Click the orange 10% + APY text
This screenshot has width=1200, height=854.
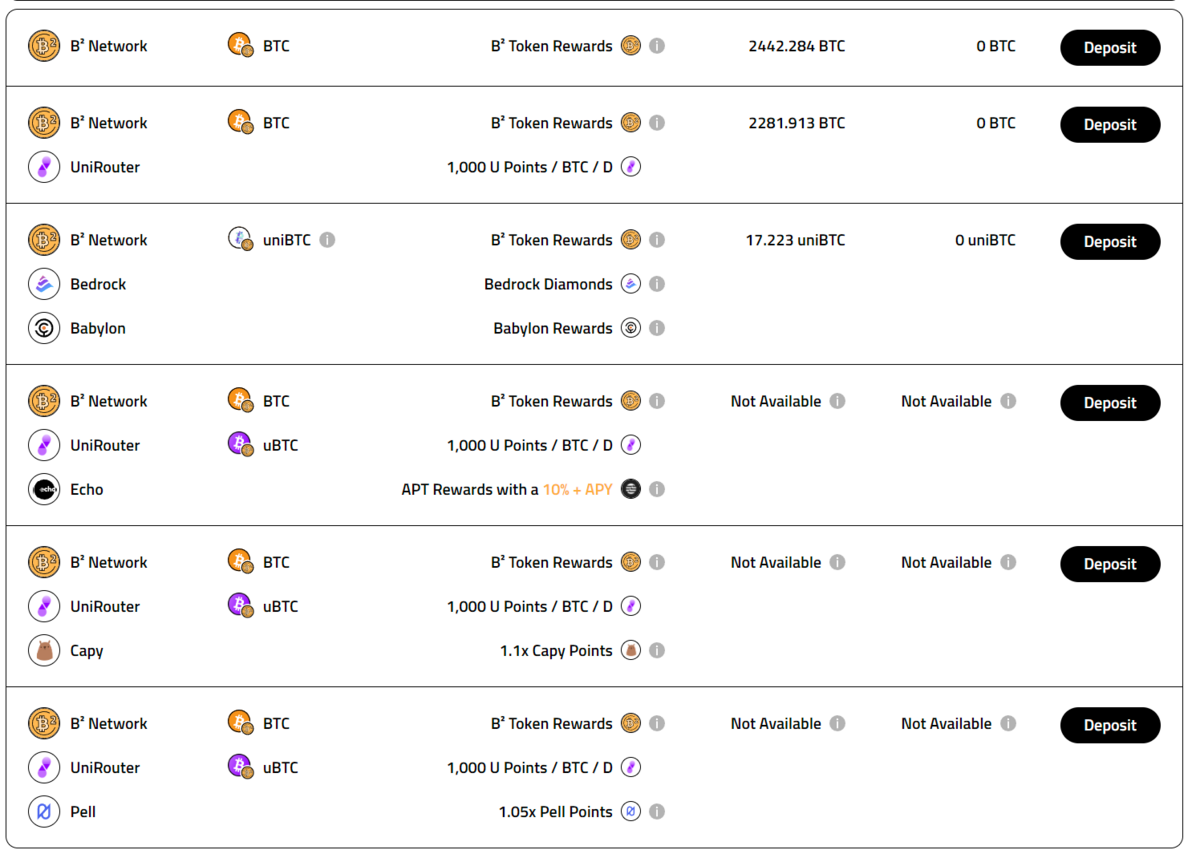[x=578, y=489]
